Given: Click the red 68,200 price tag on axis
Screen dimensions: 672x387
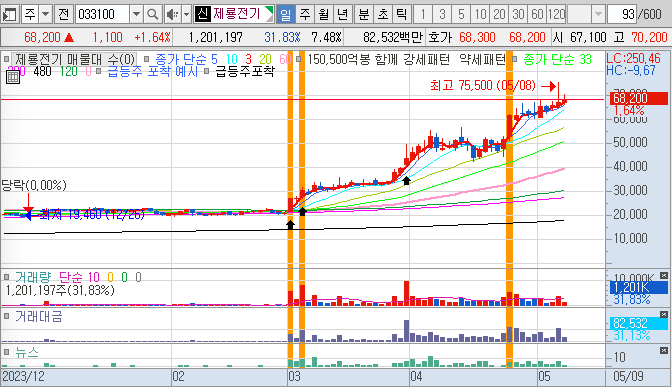Looking at the screenshot, I should (x=638, y=98).
